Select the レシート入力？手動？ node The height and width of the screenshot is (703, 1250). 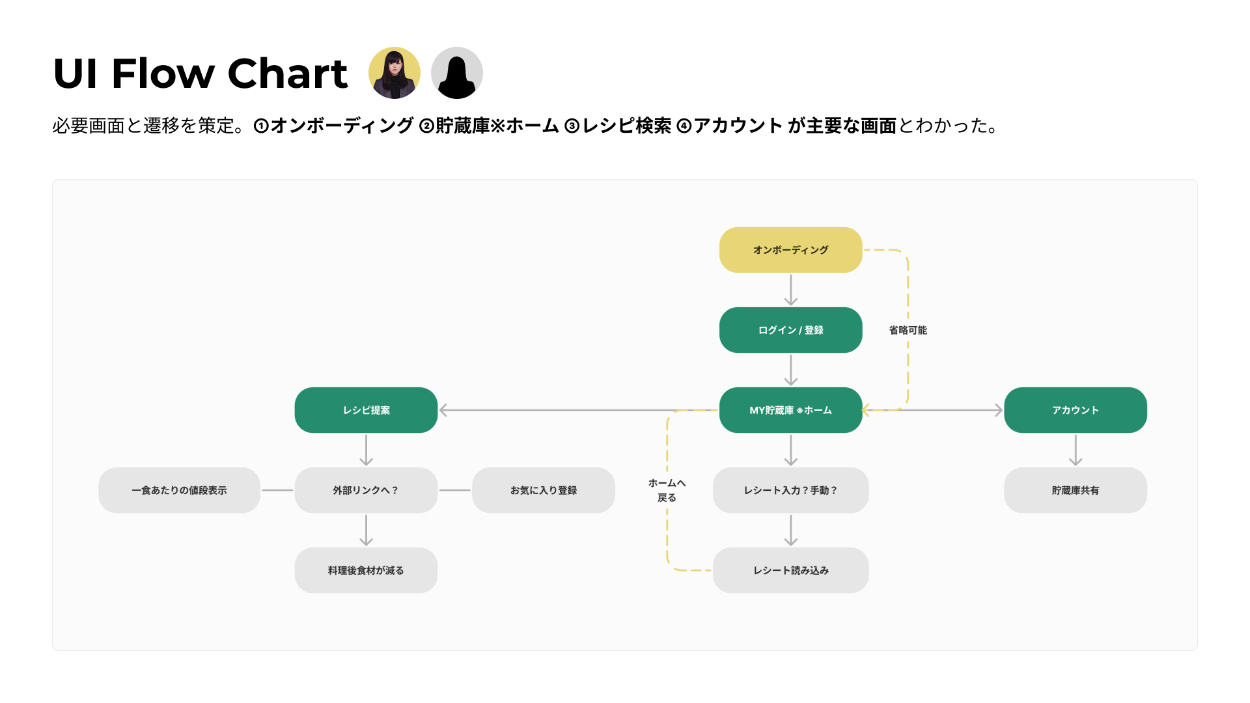[790, 490]
